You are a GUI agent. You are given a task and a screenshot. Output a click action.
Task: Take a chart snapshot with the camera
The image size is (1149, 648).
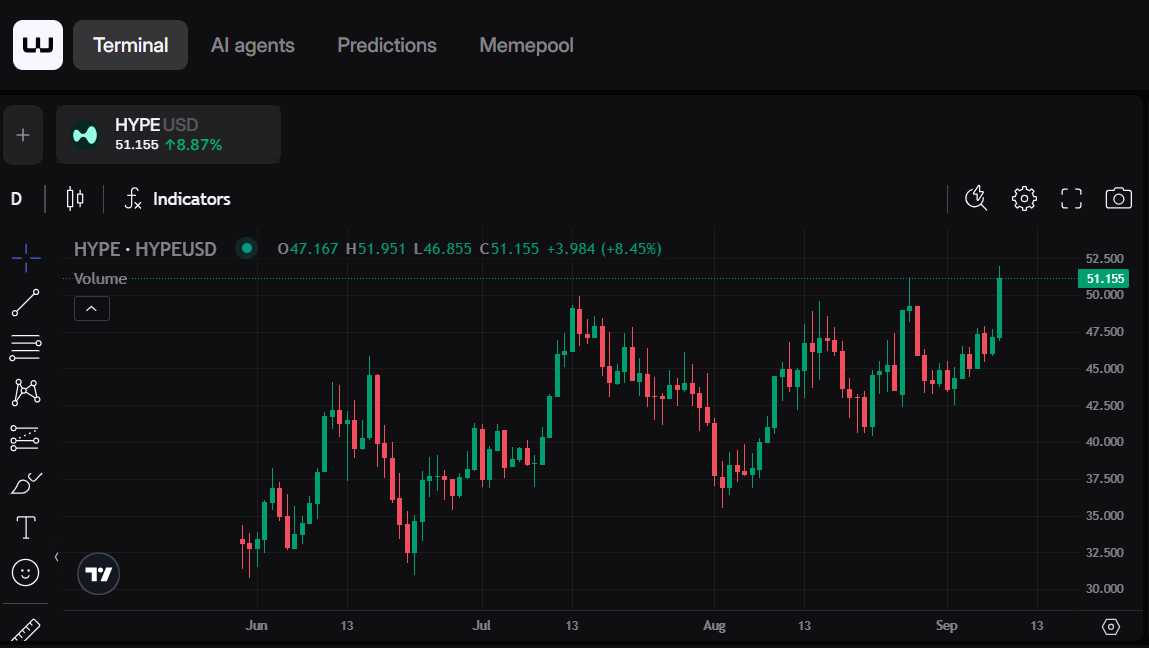(x=1118, y=199)
